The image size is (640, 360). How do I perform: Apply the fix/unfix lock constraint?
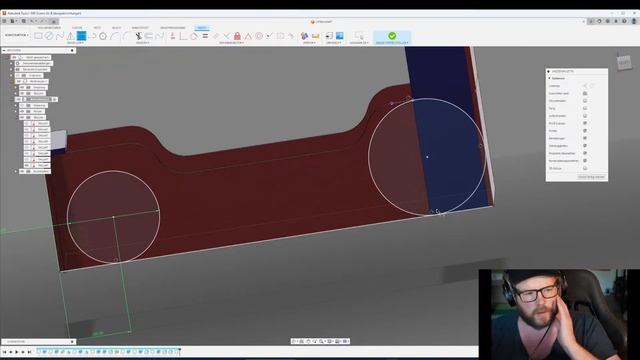click(237, 36)
